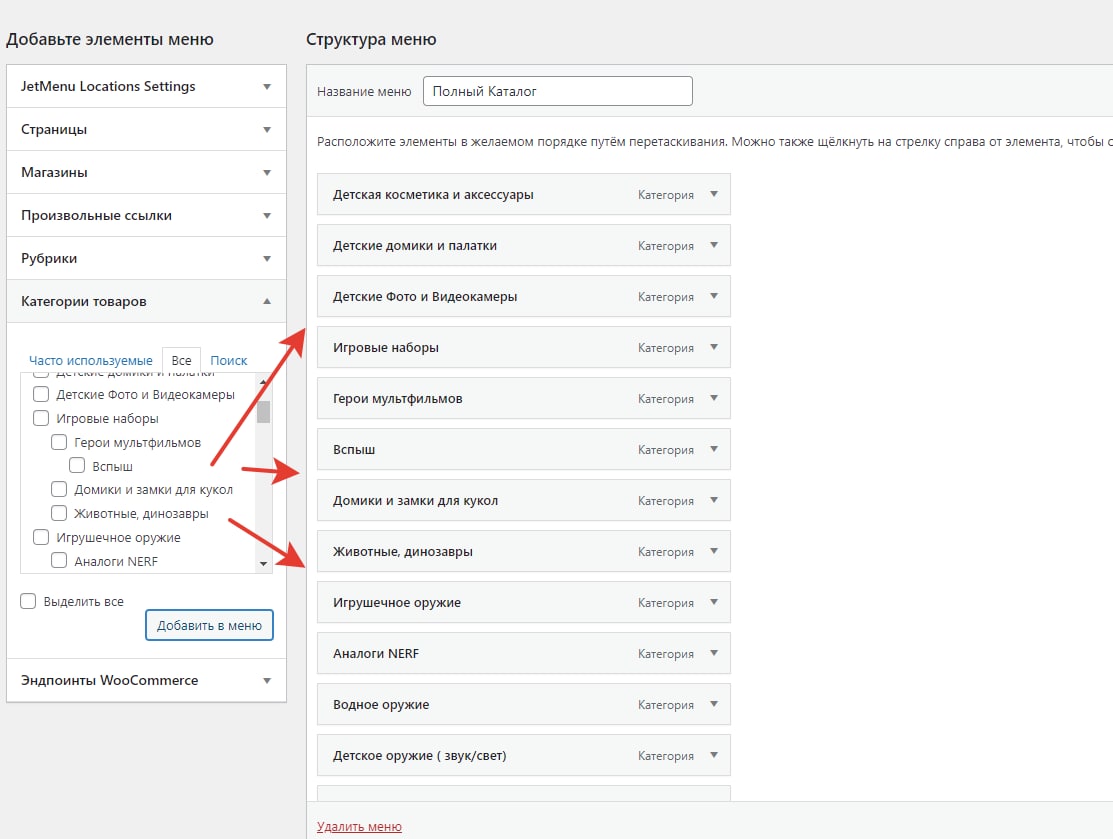The image size is (1113, 839).
Task: Select the Аналоги NERF menu item title
Action: pos(376,654)
